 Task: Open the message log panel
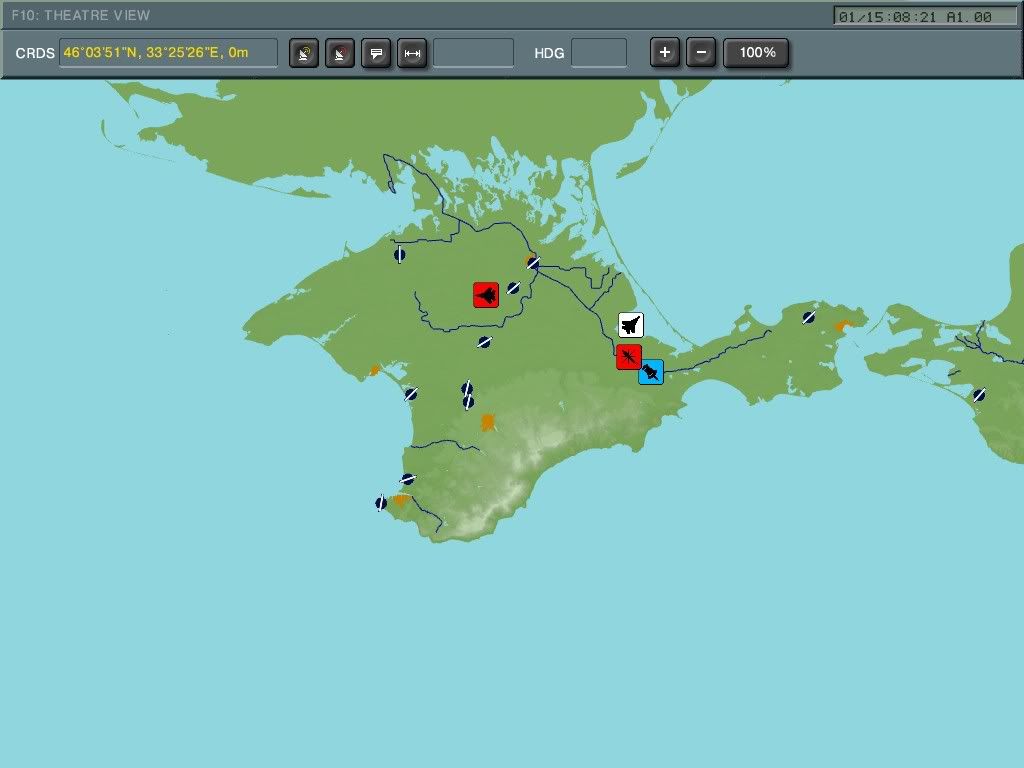tap(376, 53)
